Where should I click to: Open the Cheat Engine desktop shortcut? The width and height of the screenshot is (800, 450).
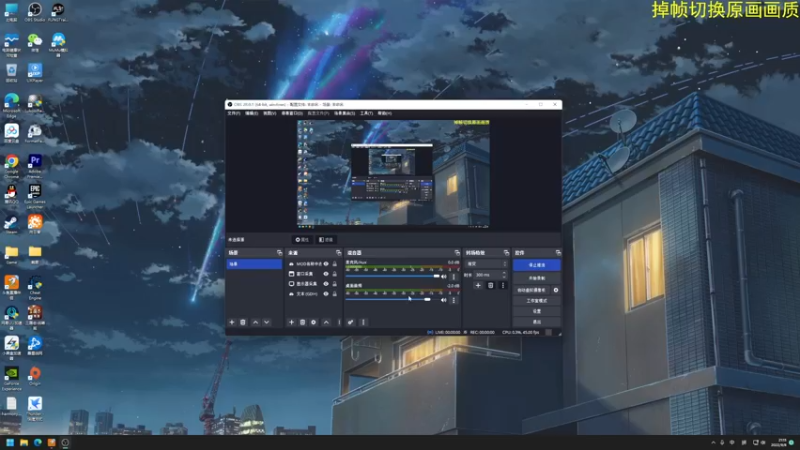click(35, 288)
